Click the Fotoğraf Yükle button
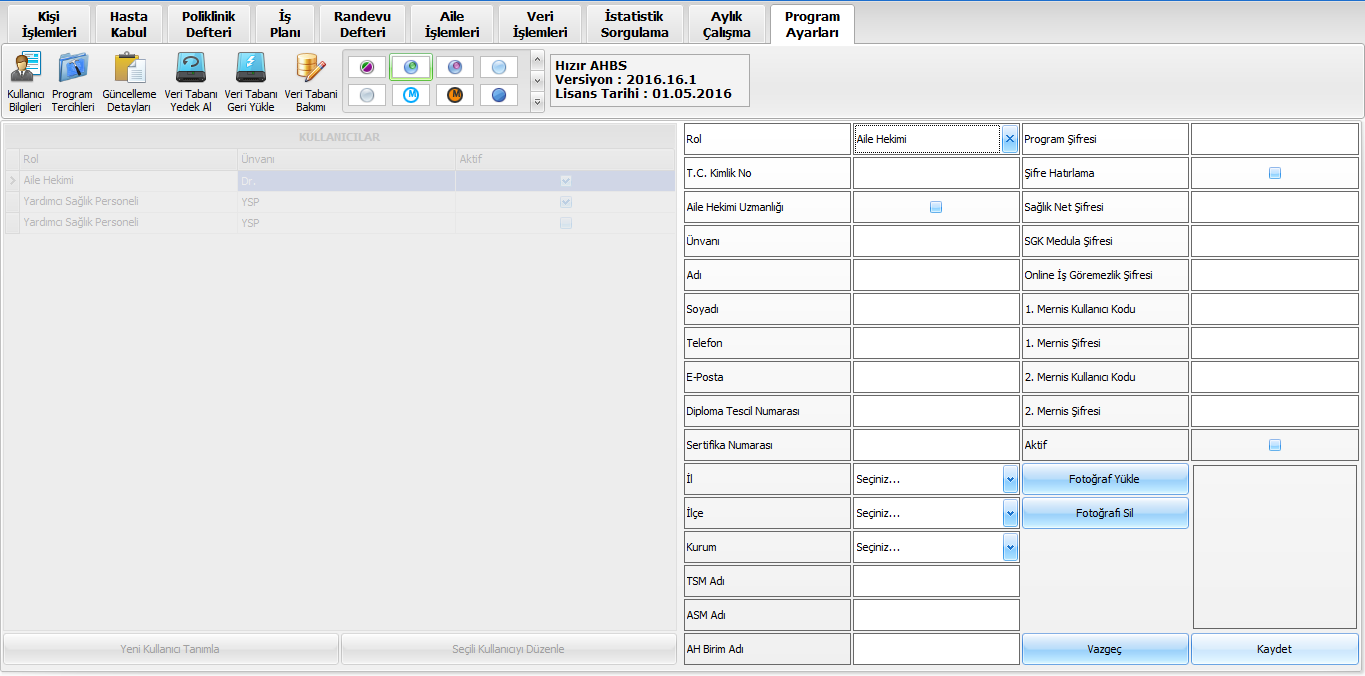Screen dimensions: 1365x676 [1105, 479]
